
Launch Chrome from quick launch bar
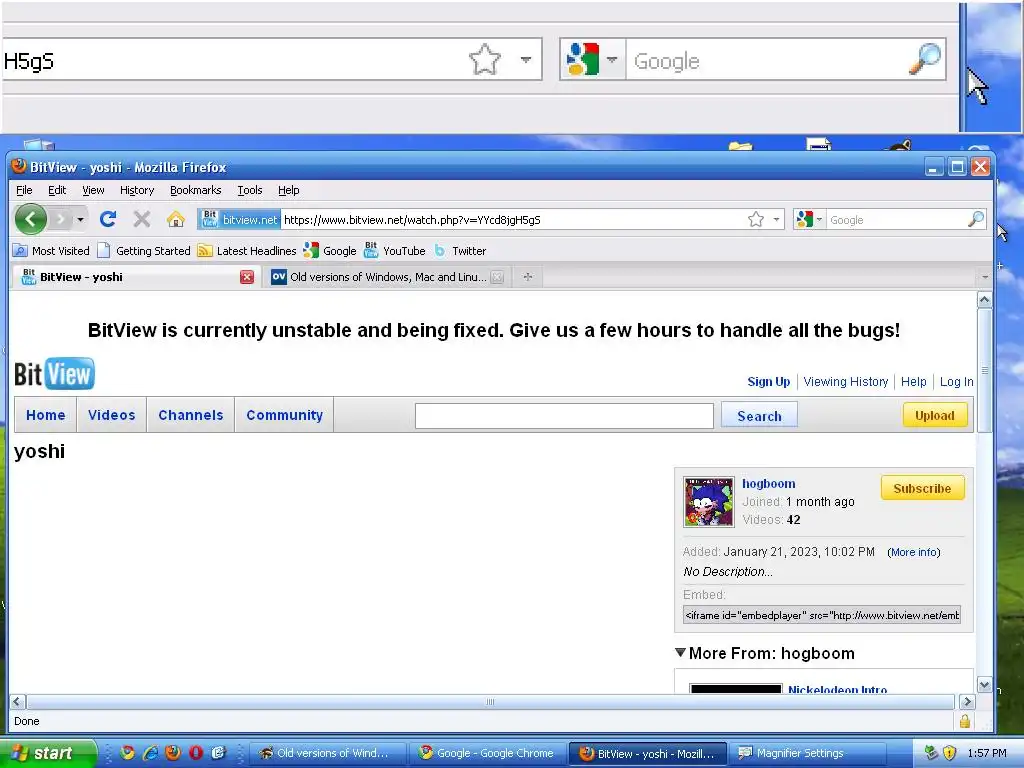coord(127,753)
